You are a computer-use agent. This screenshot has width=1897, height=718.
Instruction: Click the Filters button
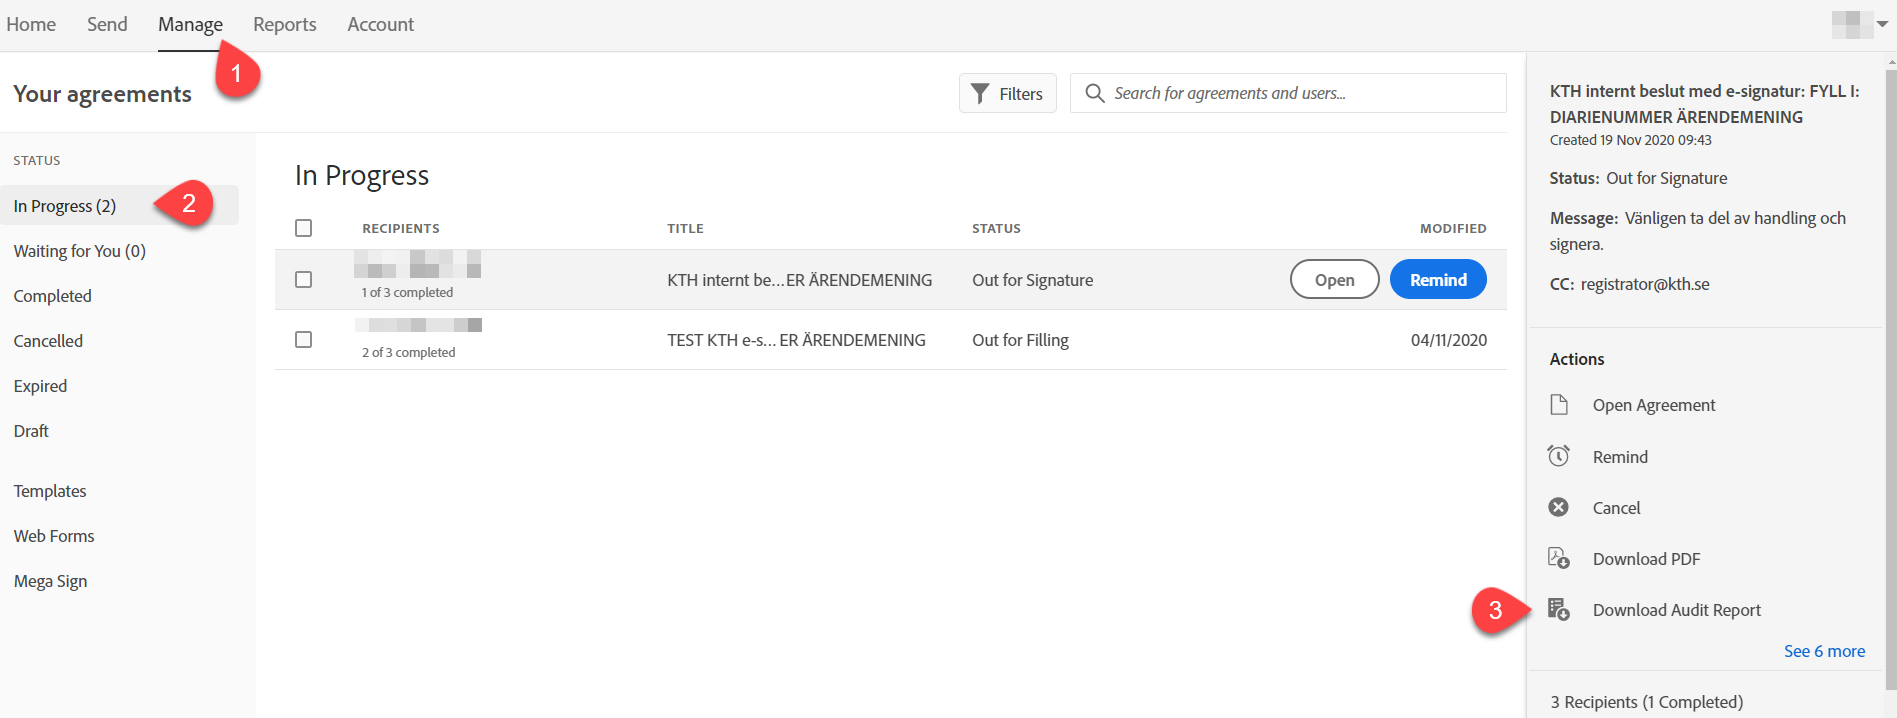[1007, 93]
